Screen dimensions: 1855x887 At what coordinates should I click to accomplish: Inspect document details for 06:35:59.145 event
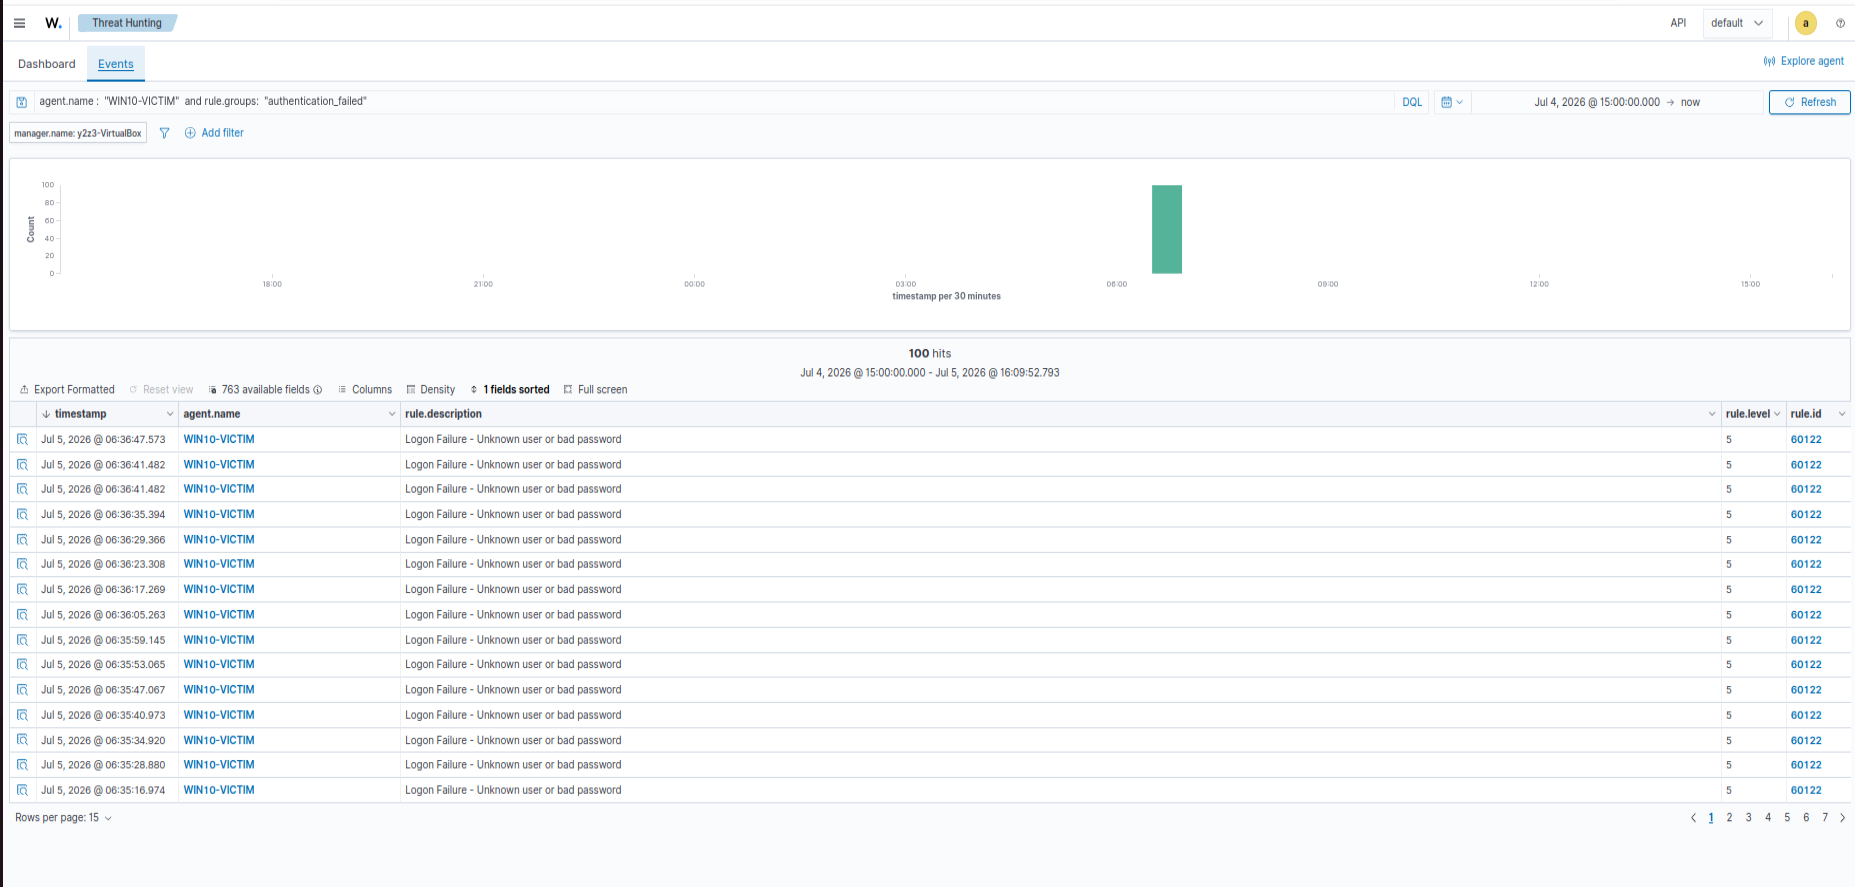pos(22,640)
